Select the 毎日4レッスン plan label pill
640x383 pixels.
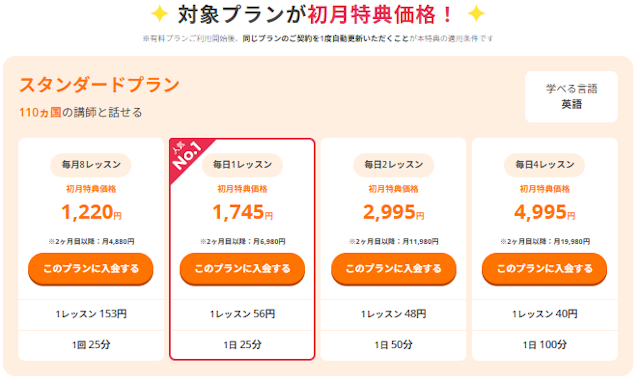click(x=544, y=165)
